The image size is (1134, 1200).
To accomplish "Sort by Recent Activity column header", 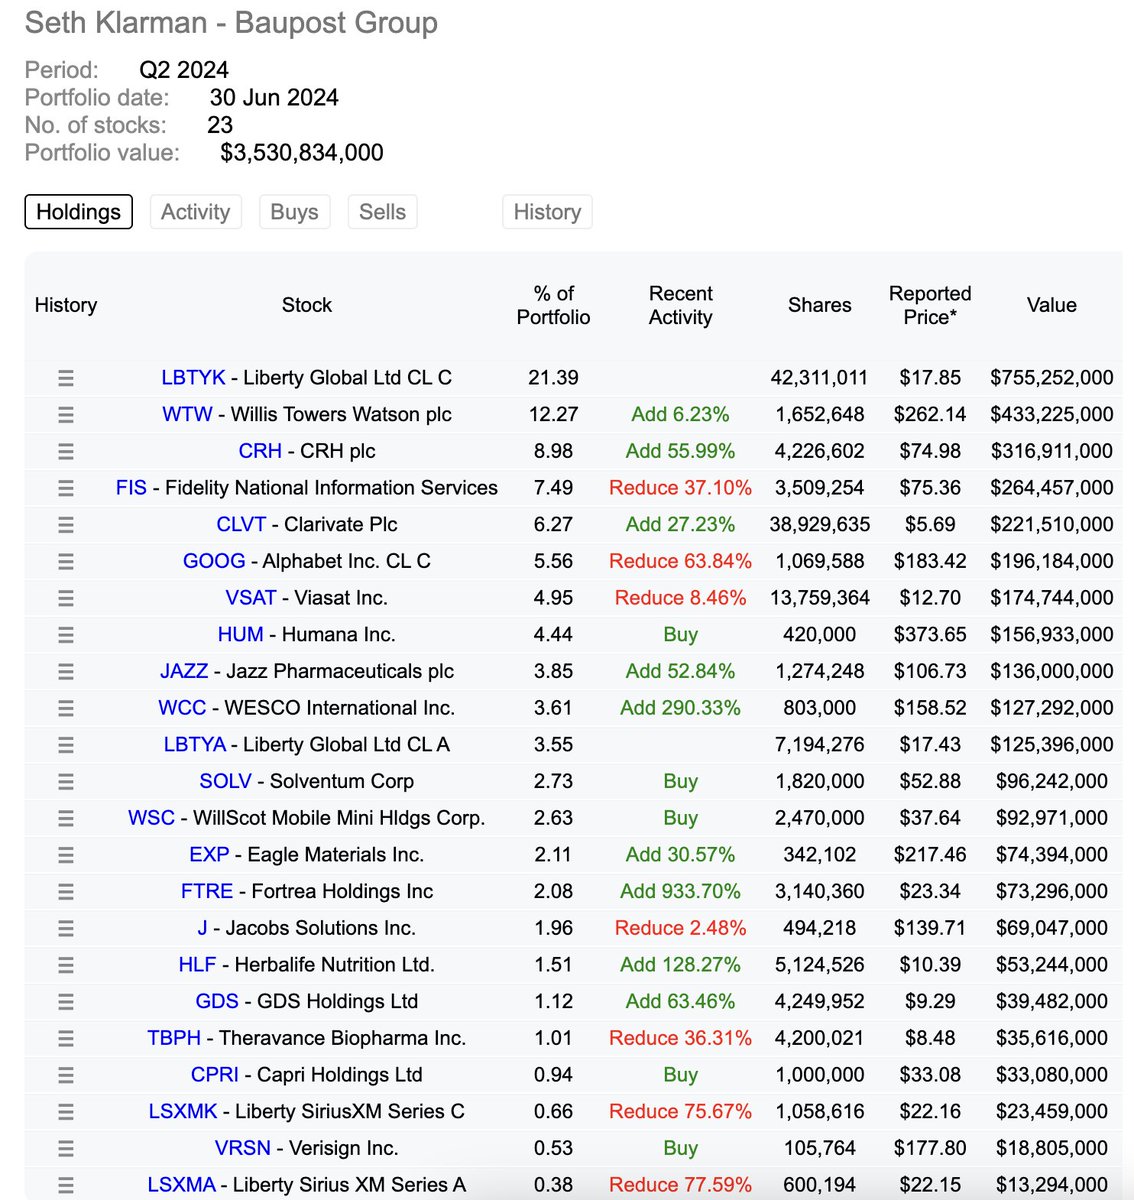I will (x=680, y=305).
